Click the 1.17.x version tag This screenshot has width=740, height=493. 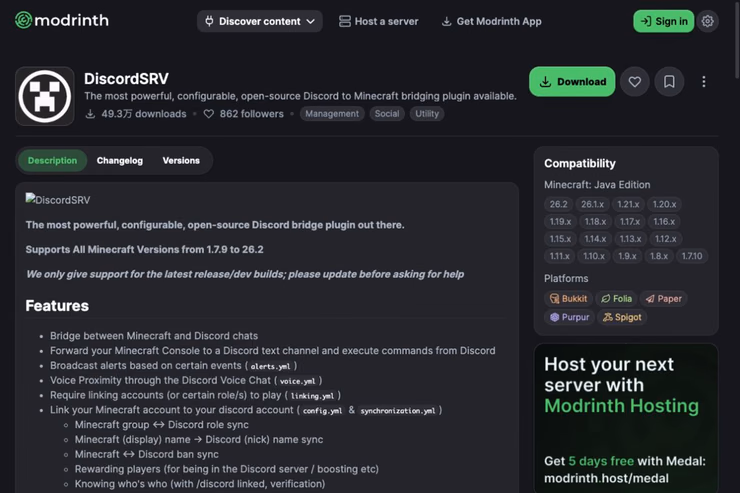[x=630, y=222]
